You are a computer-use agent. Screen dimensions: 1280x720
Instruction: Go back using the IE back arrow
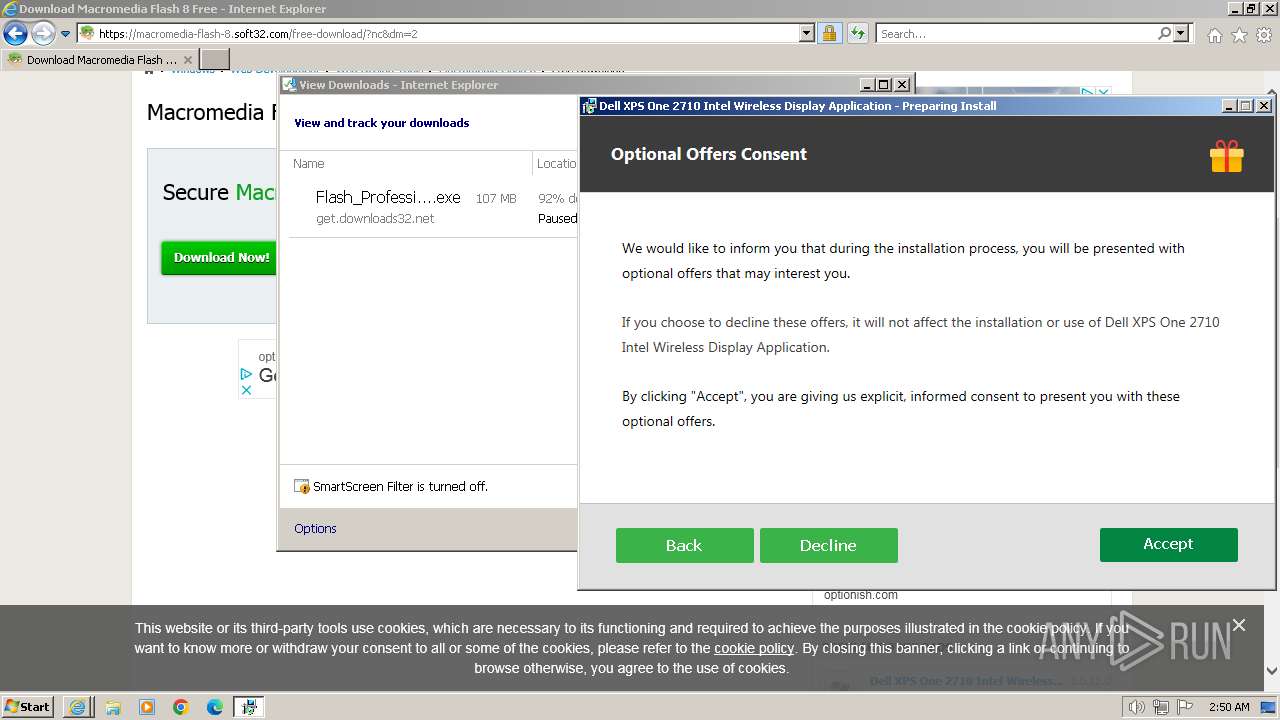point(15,33)
